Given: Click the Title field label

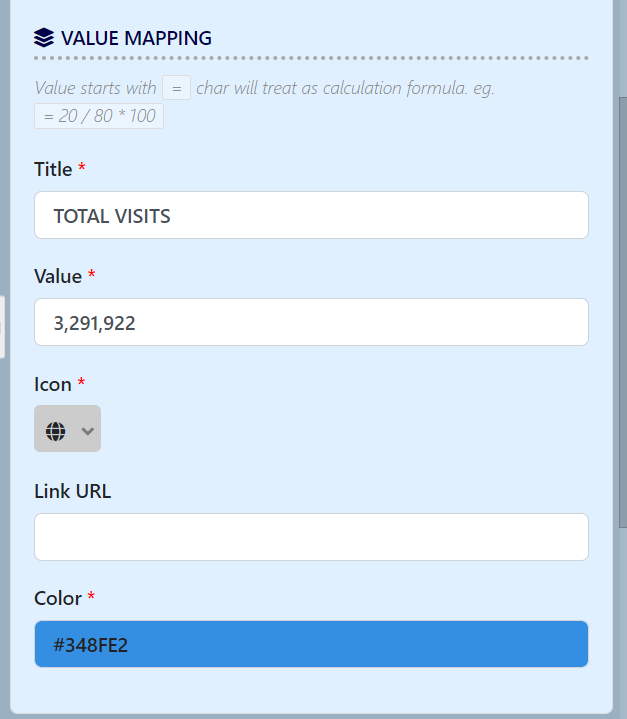Looking at the screenshot, I should point(53,169).
